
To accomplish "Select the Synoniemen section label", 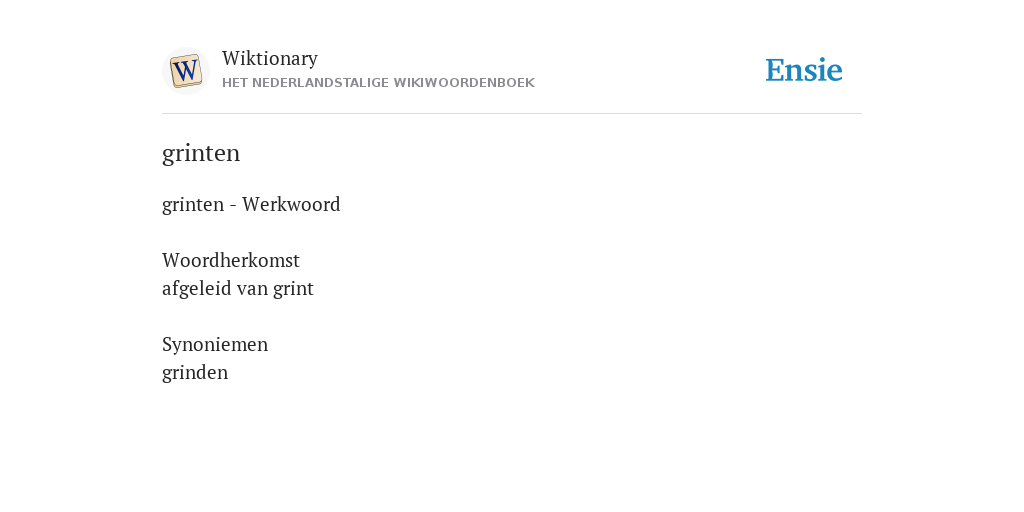I will point(215,344).
